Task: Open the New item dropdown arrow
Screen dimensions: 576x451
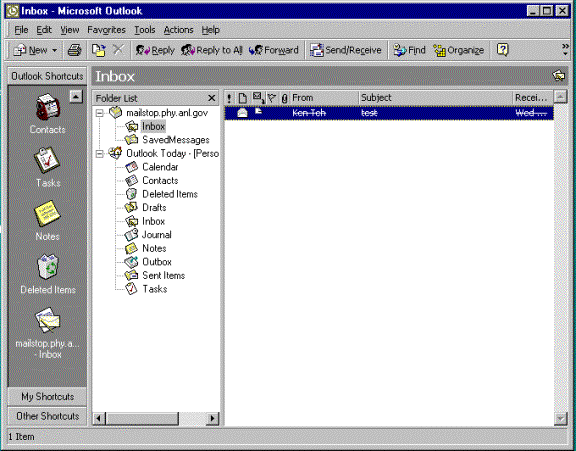Action: click(x=54, y=50)
